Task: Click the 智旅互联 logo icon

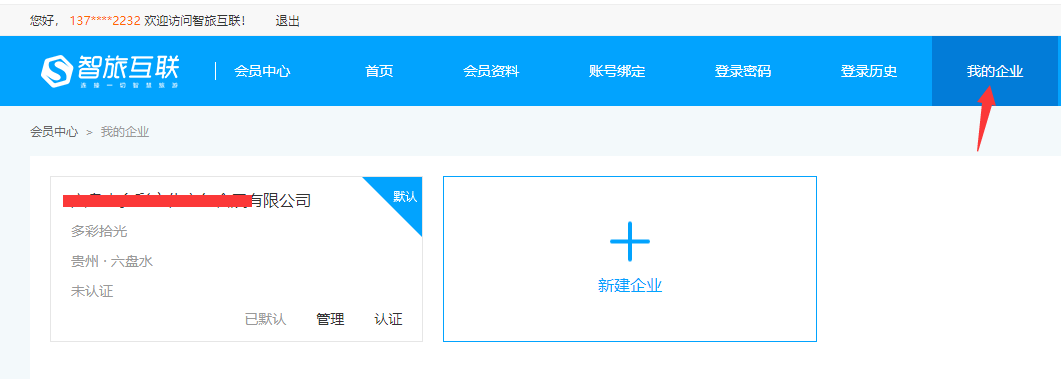Action: click(x=57, y=70)
